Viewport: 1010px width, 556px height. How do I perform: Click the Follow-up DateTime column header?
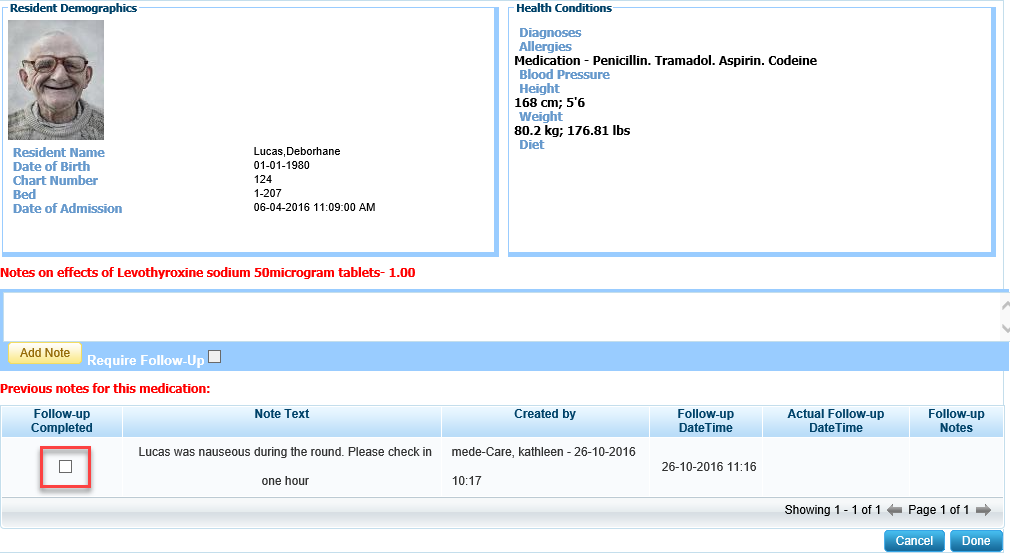pyautogui.click(x=705, y=421)
